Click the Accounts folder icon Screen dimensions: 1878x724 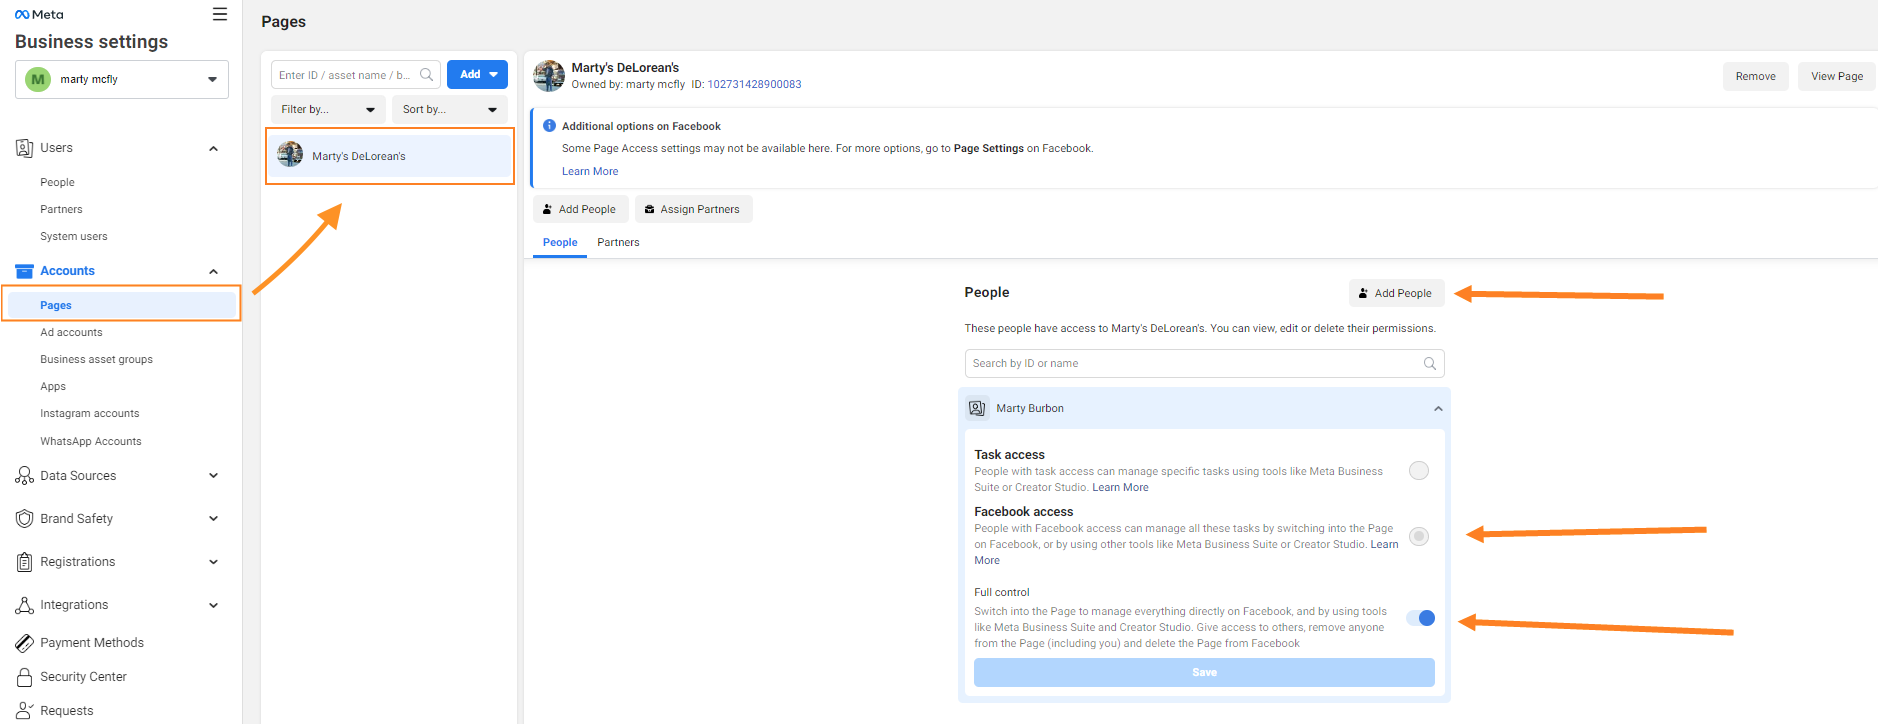[x=24, y=271]
